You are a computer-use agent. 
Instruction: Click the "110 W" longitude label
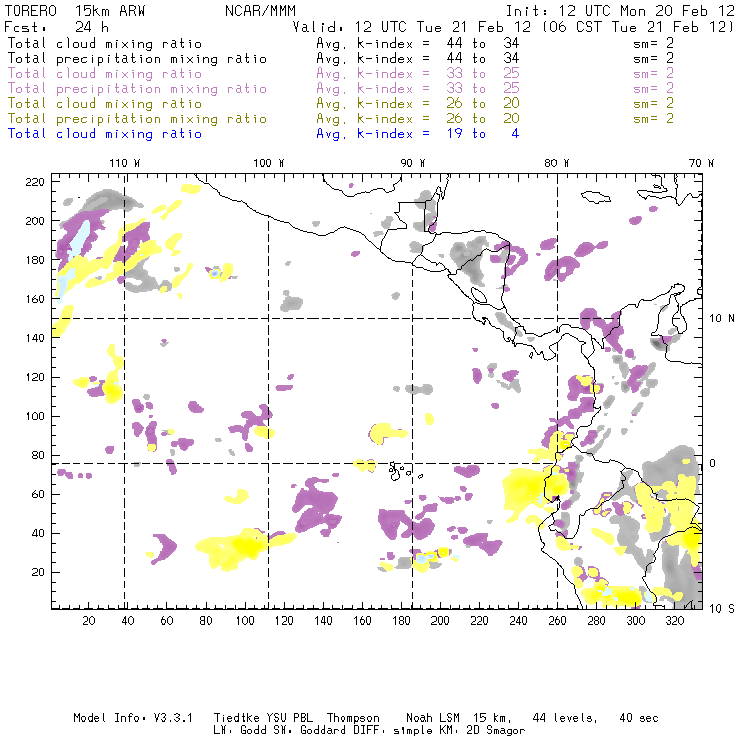point(125,163)
